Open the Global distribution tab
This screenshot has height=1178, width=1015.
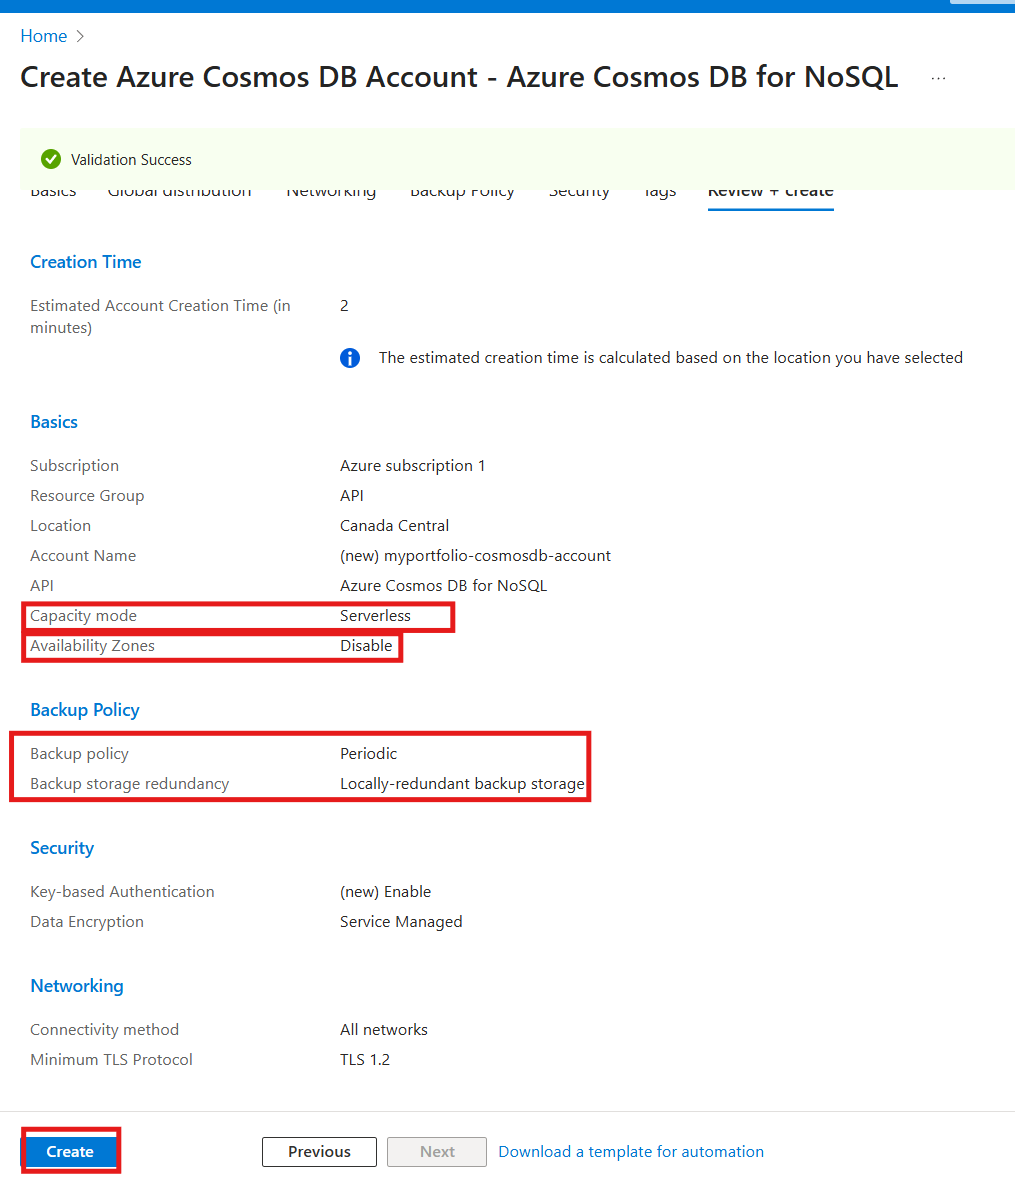(x=179, y=191)
